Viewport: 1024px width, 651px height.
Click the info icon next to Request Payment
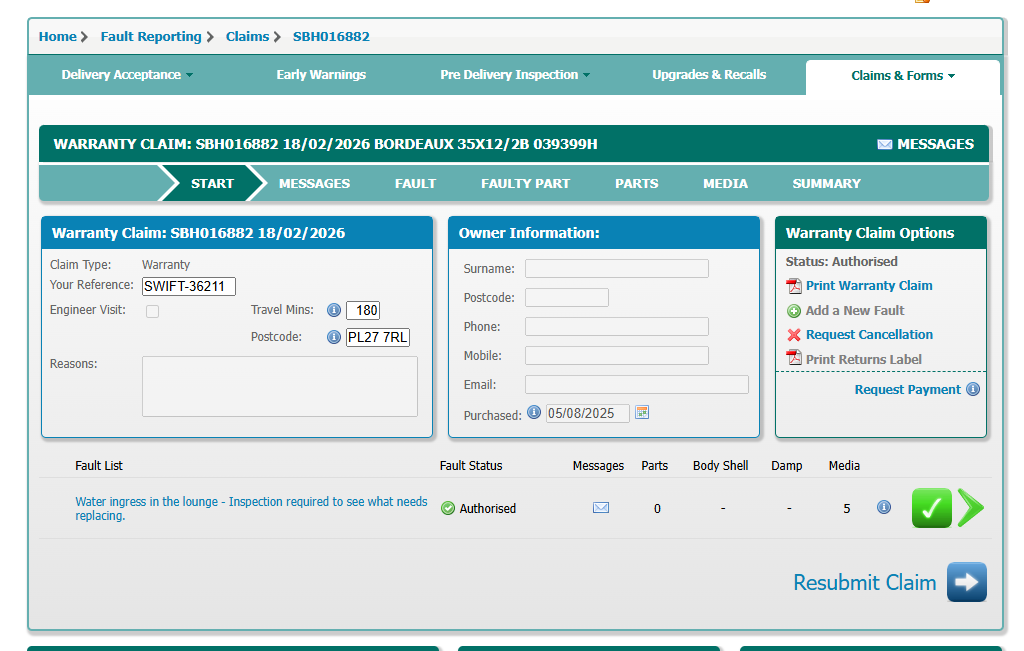(x=972, y=390)
